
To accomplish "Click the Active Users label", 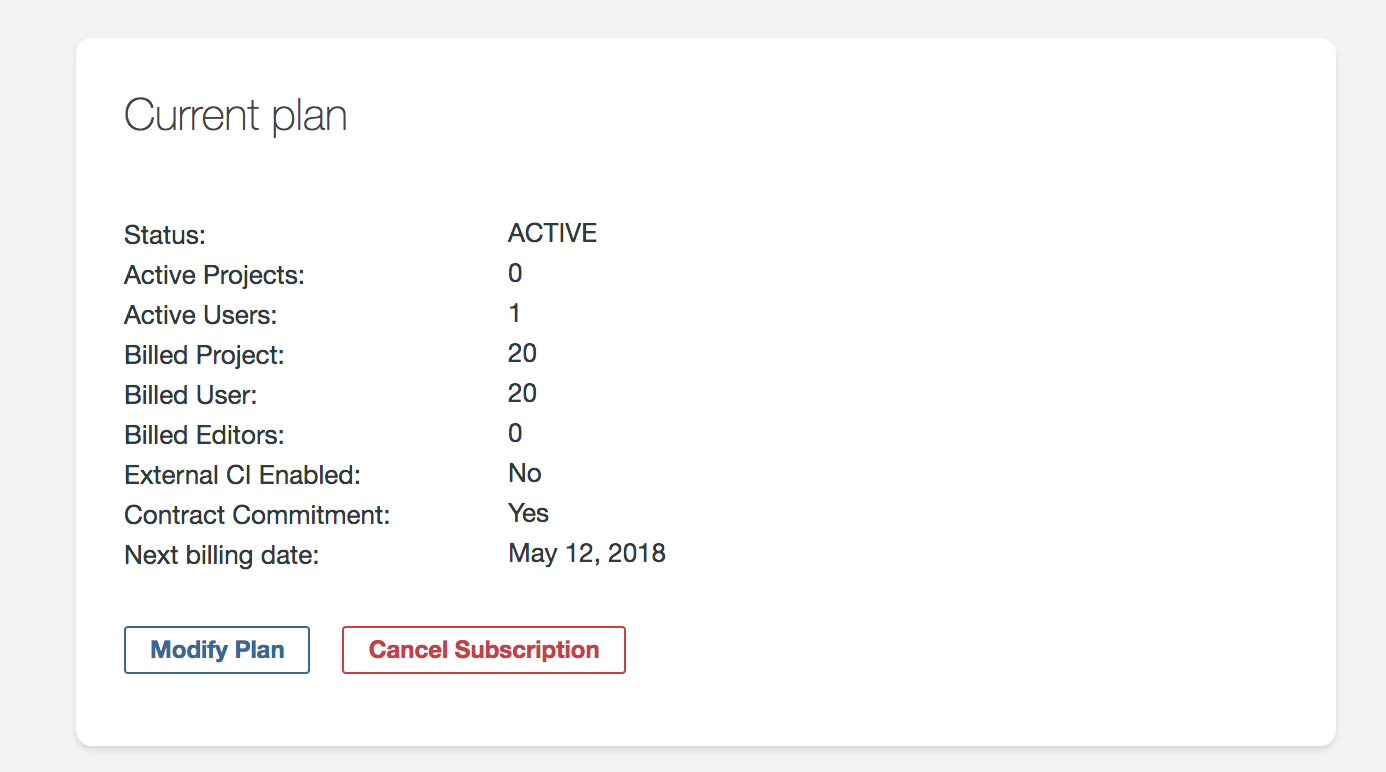I will click(x=200, y=315).
